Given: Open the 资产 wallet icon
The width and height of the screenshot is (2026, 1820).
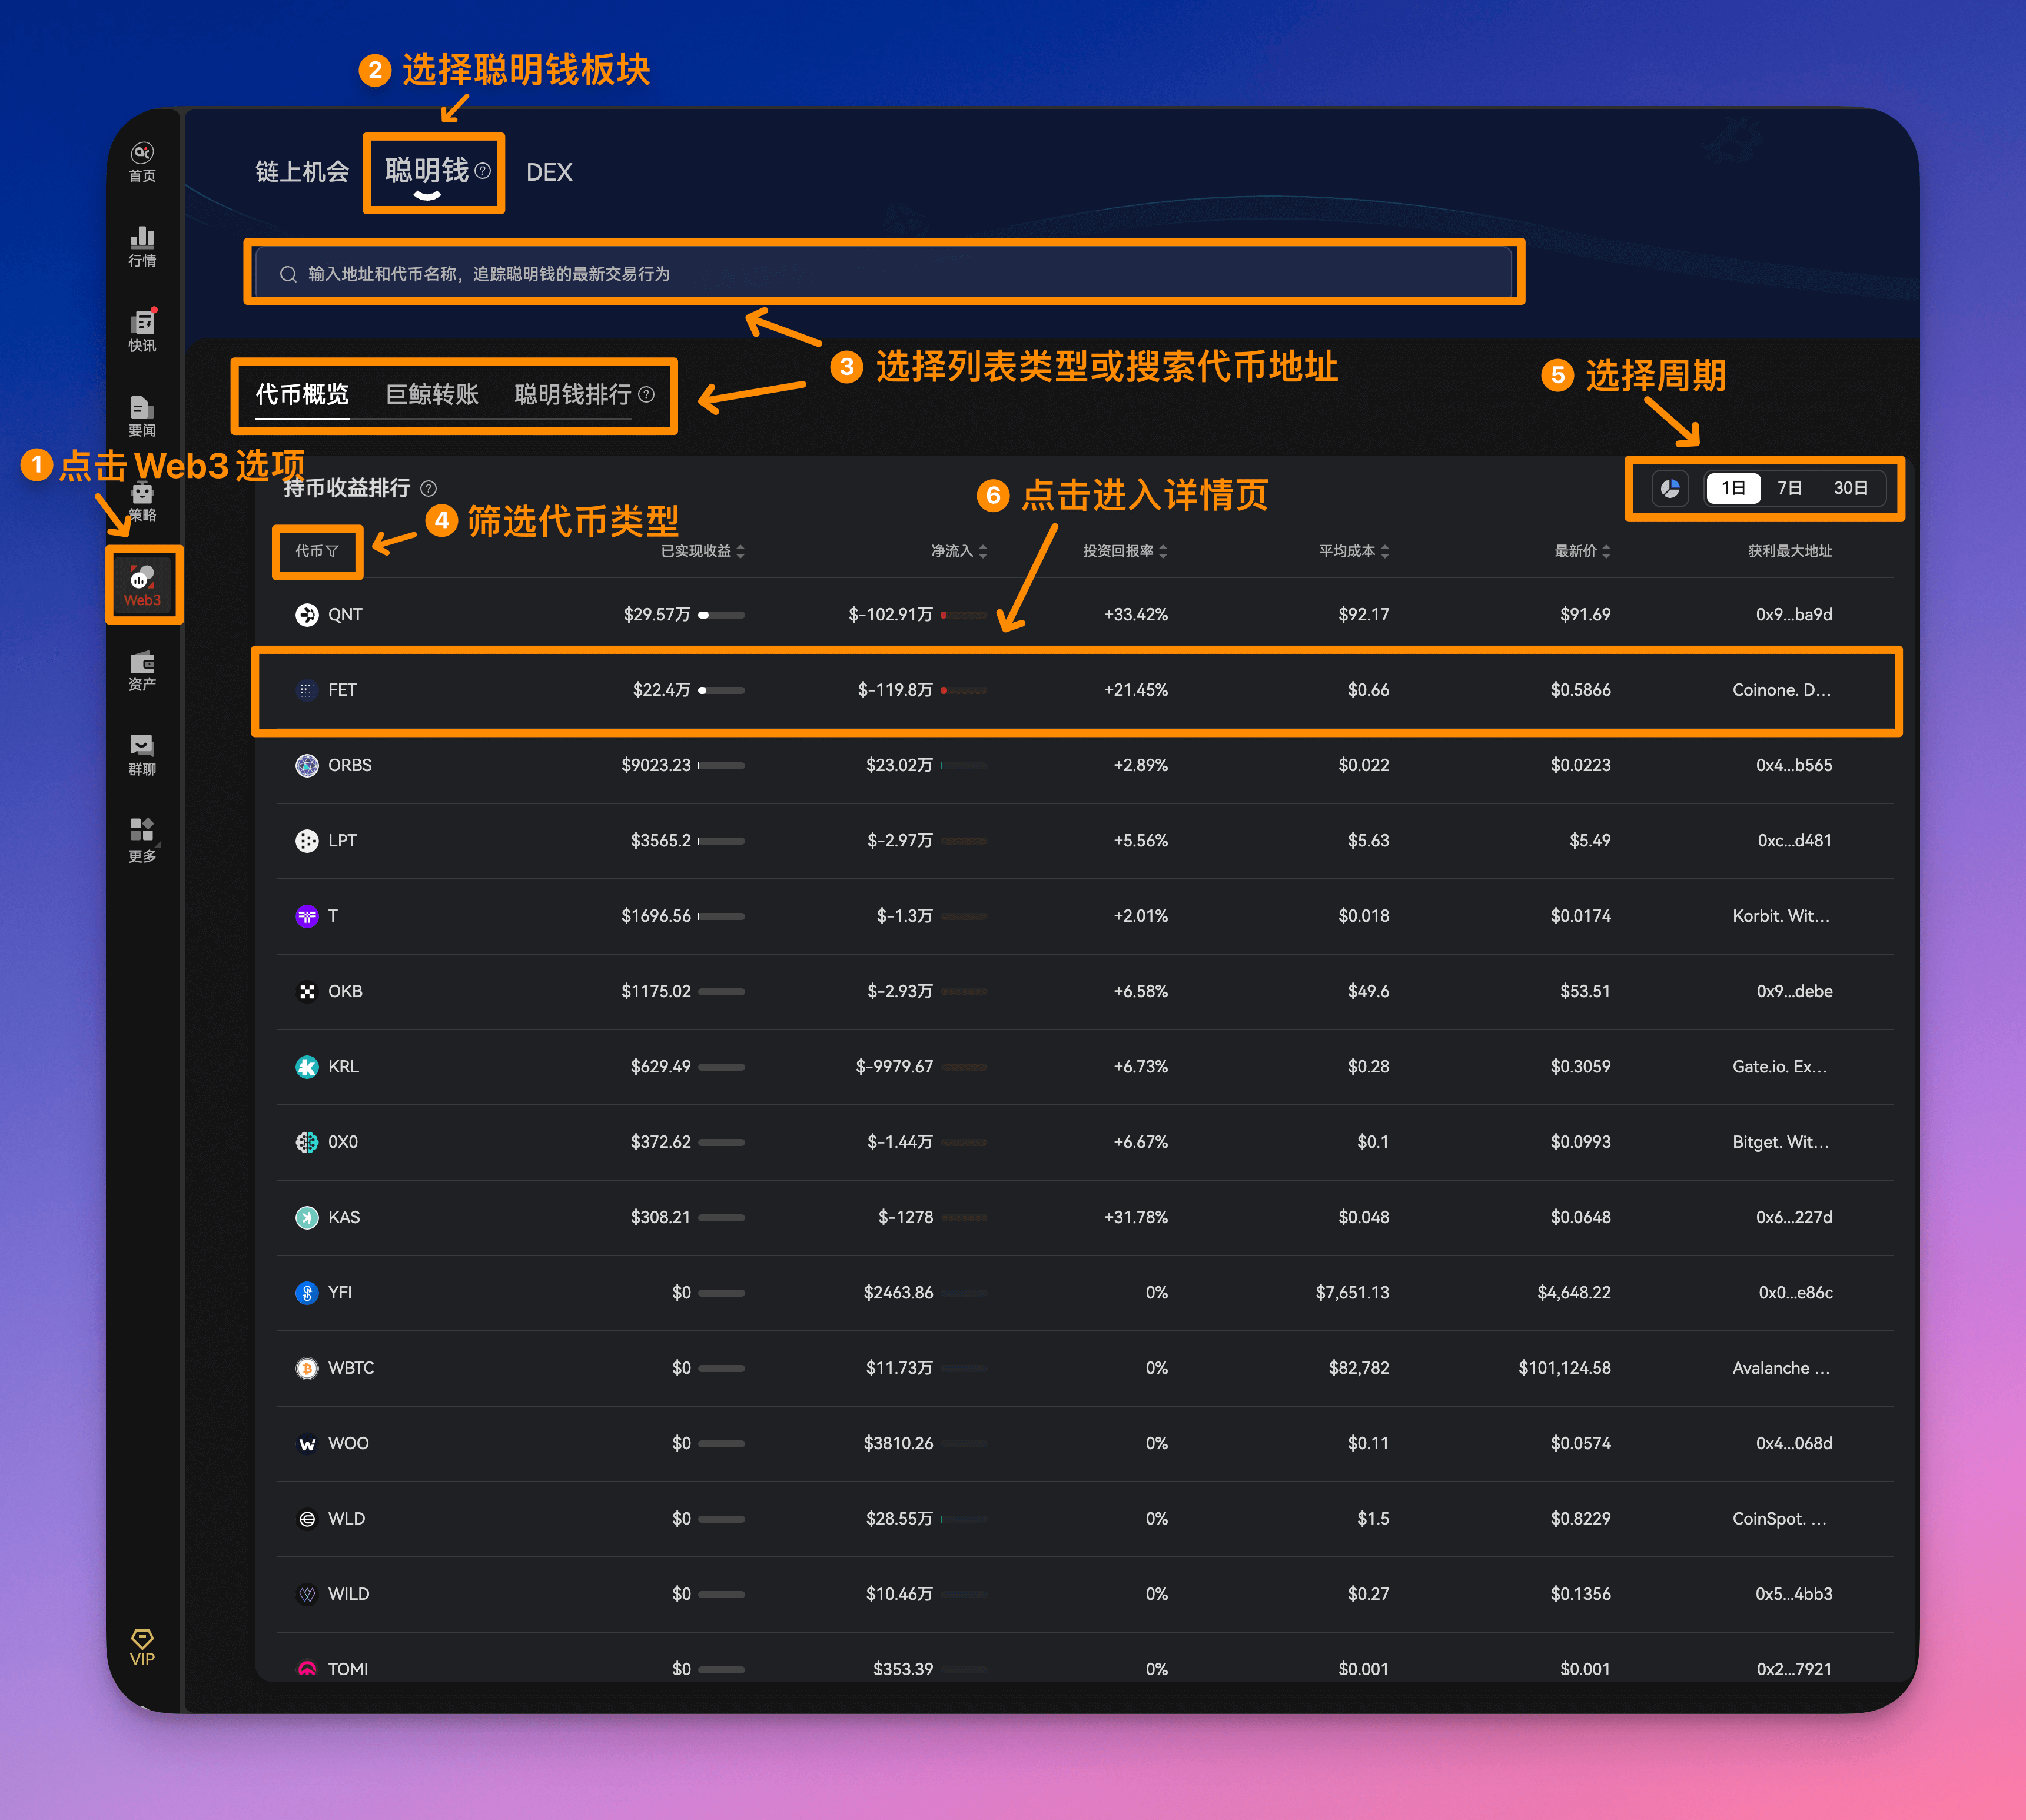Looking at the screenshot, I should point(142,671).
